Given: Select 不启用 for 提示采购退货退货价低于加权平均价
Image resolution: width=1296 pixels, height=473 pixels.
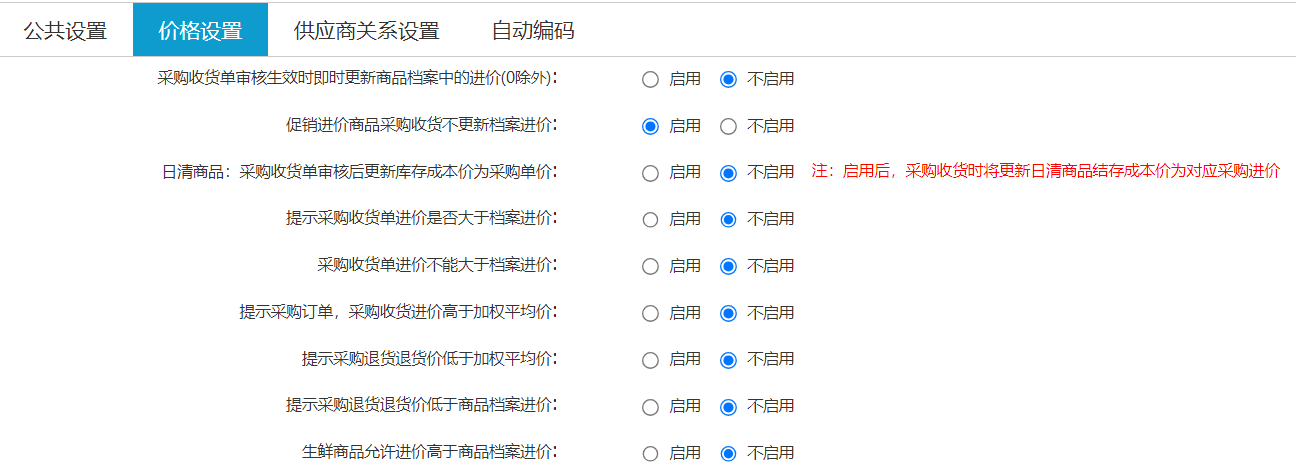Looking at the screenshot, I should point(729,359).
